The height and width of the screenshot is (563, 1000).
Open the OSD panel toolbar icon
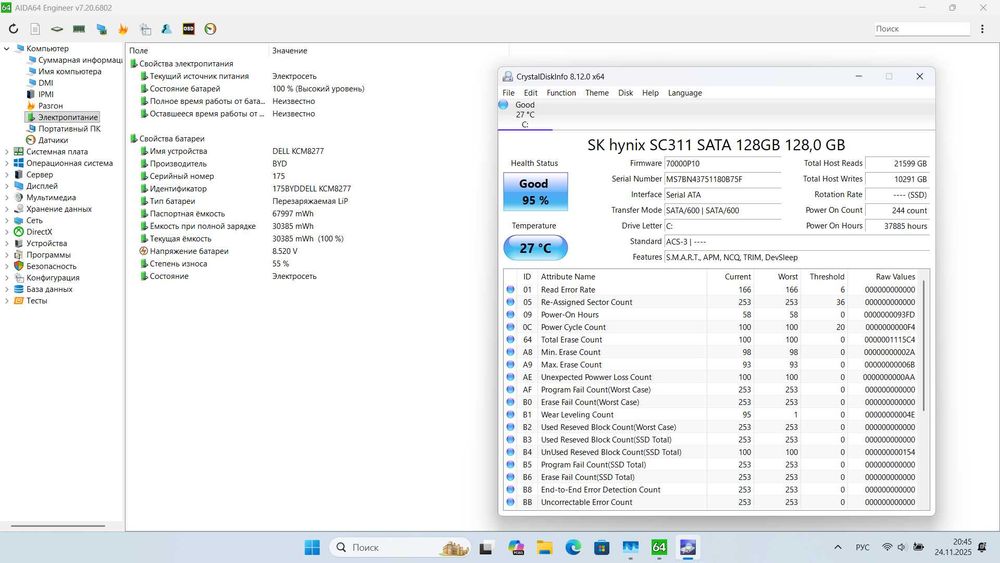[188, 29]
